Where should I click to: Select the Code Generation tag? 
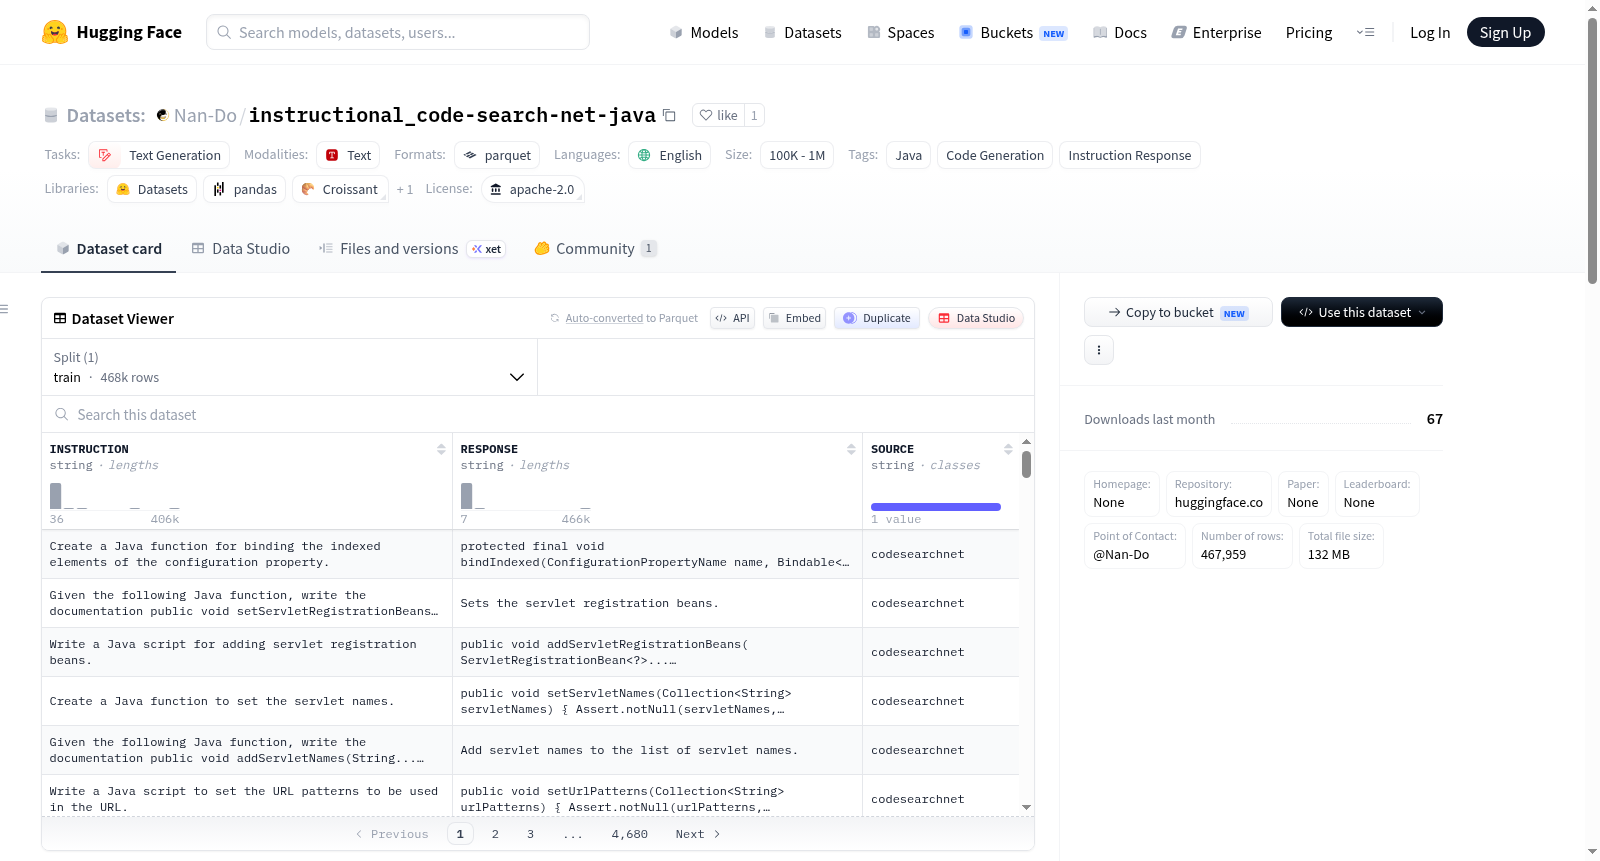point(995,155)
